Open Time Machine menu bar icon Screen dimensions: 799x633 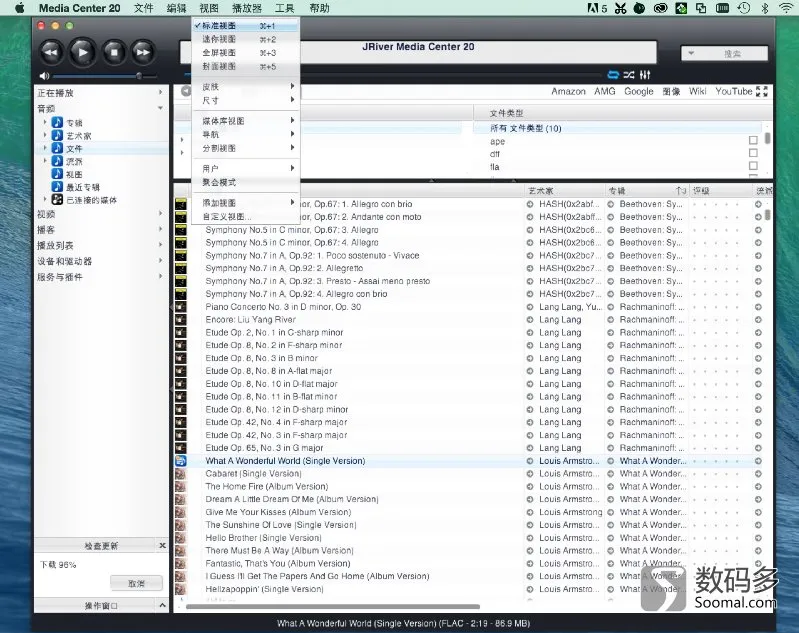click(743, 8)
